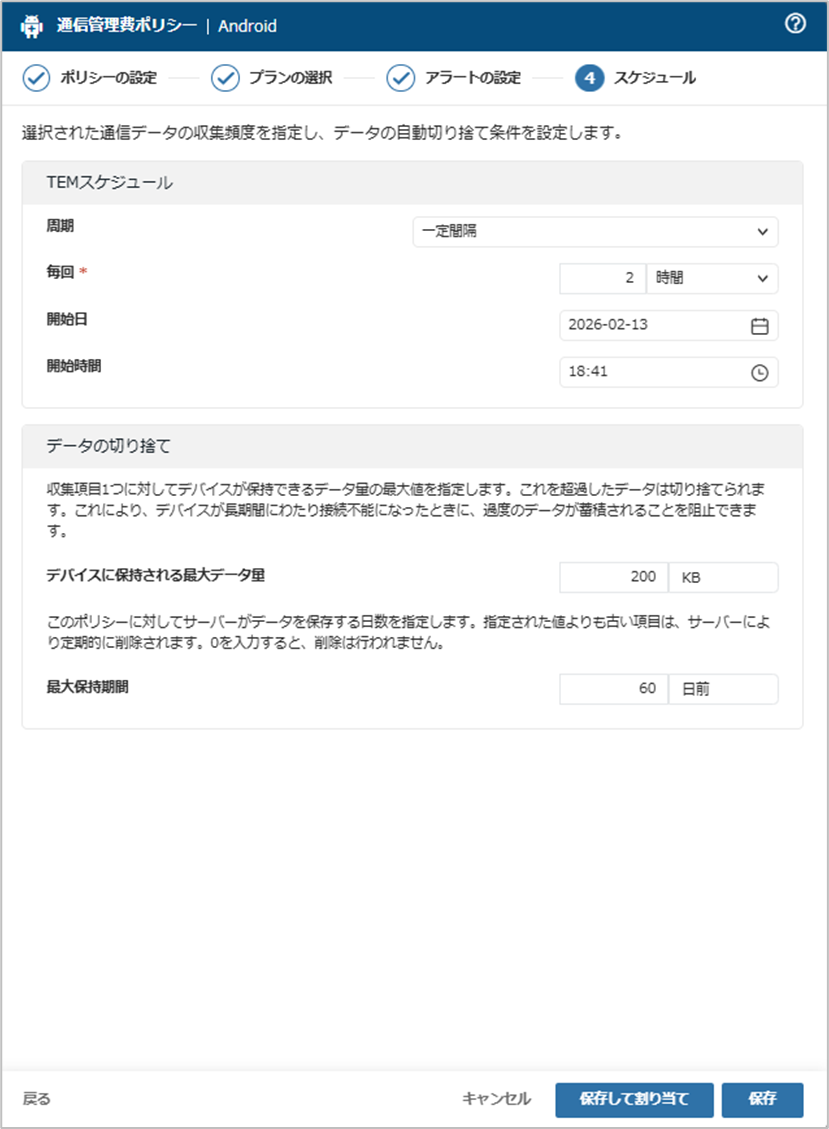The width and height of the screenshot is (829, 1129).
Task: Focus the デバイスに保持される最大データ量 value field
Action: point(614,577)
